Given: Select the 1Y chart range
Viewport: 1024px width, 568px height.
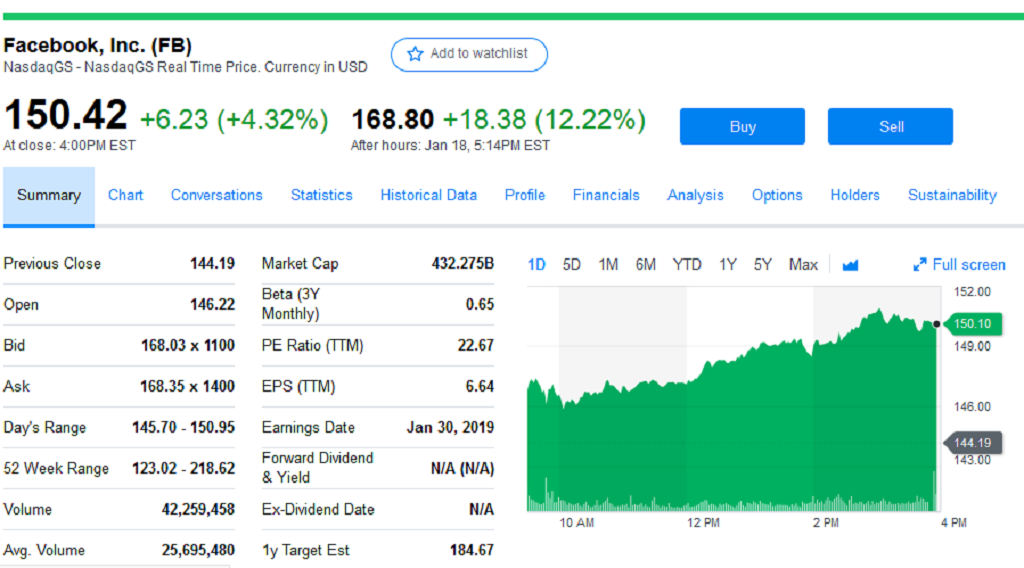Looking at the screenshot, I should [x=728, y=264].
